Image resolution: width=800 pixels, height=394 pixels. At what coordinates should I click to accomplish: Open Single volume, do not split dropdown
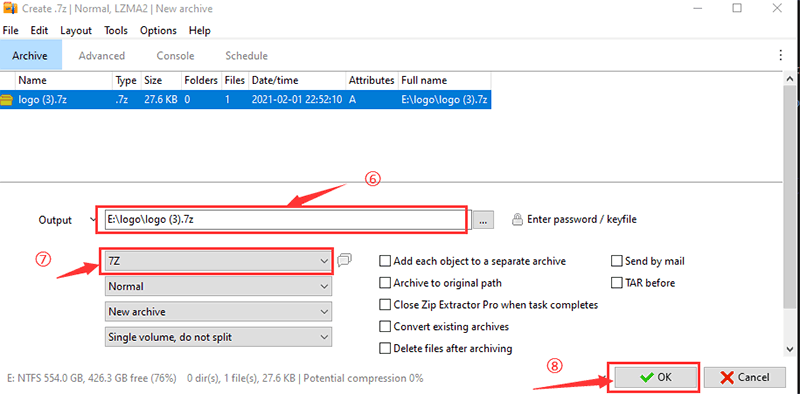click(218, 337)
